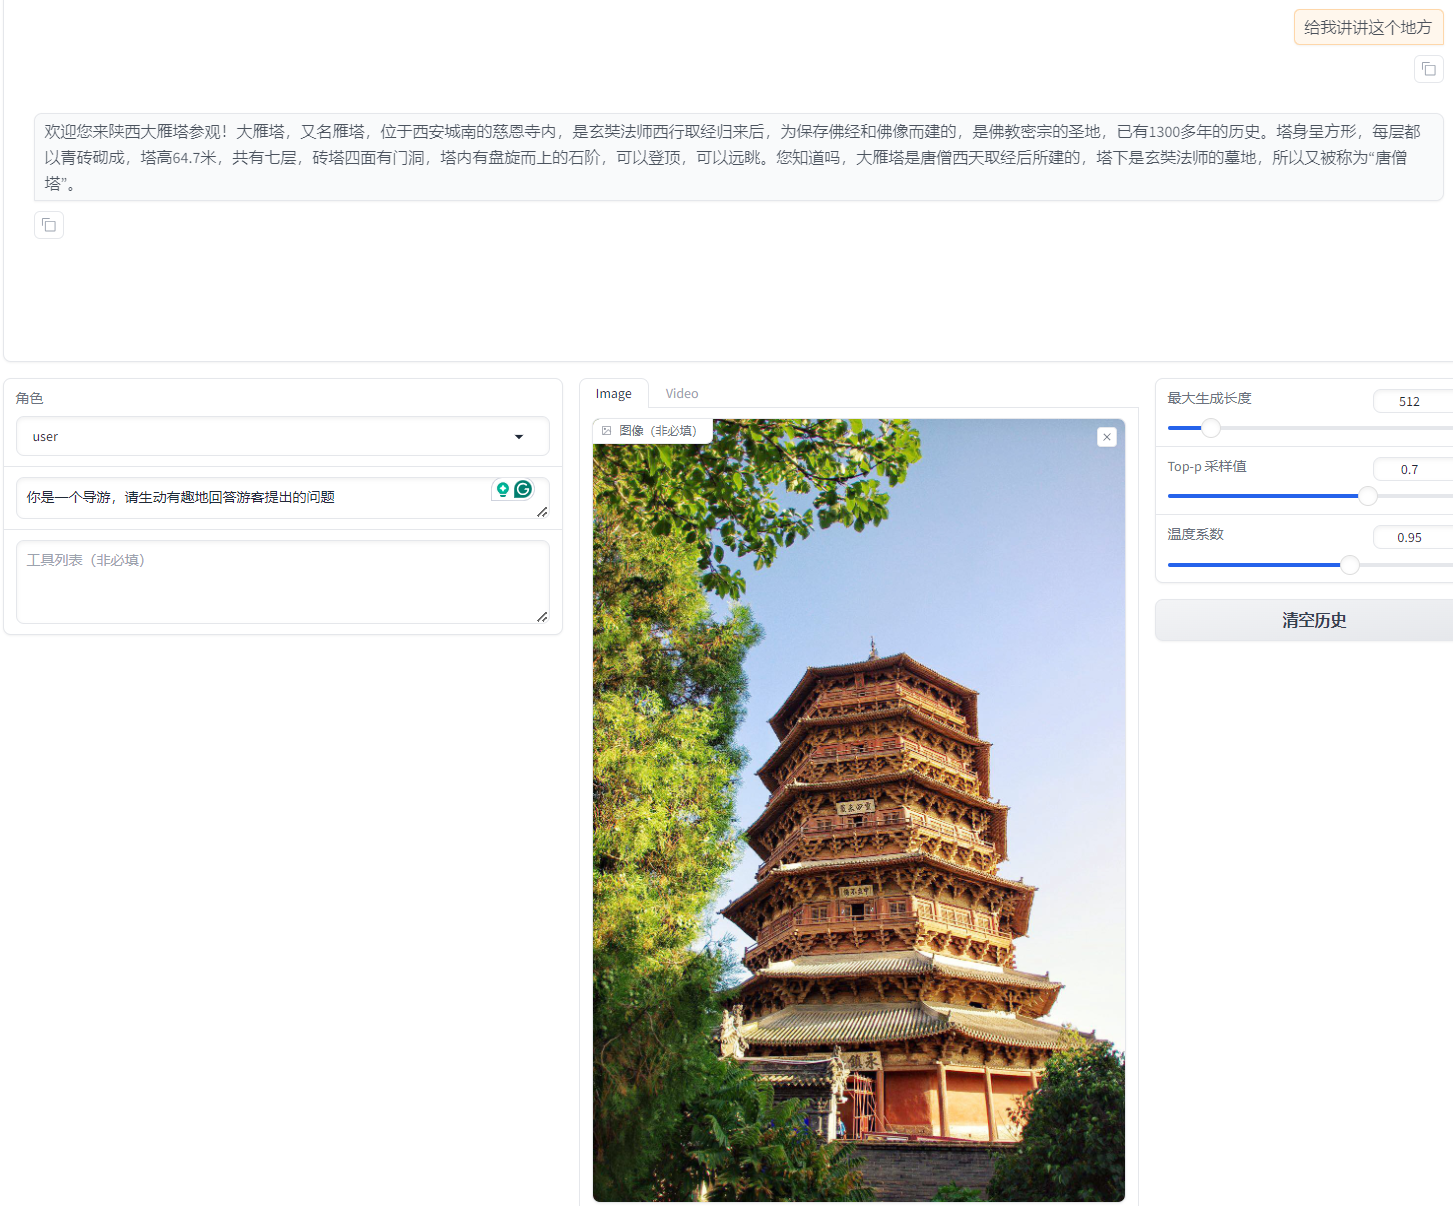Image resolution: width=1453 pixels, height=1206 pixels.
Task: Click the 温度系数 label
Action: click(1195, 534)
